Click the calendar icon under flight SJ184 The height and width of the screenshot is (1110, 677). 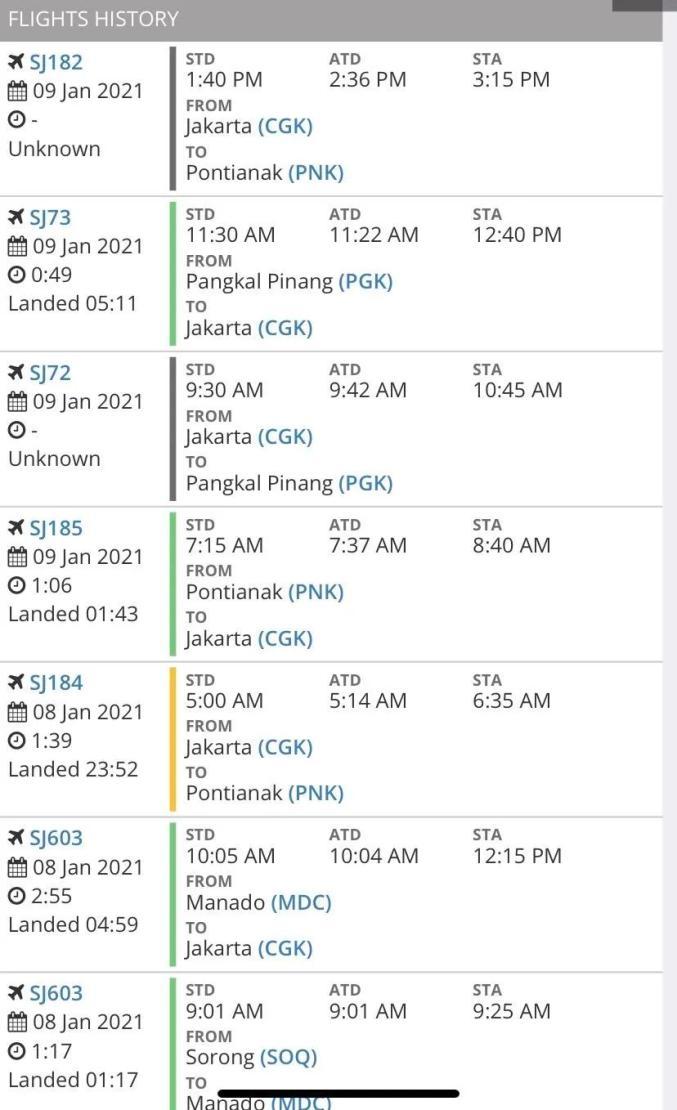(17, 712)
